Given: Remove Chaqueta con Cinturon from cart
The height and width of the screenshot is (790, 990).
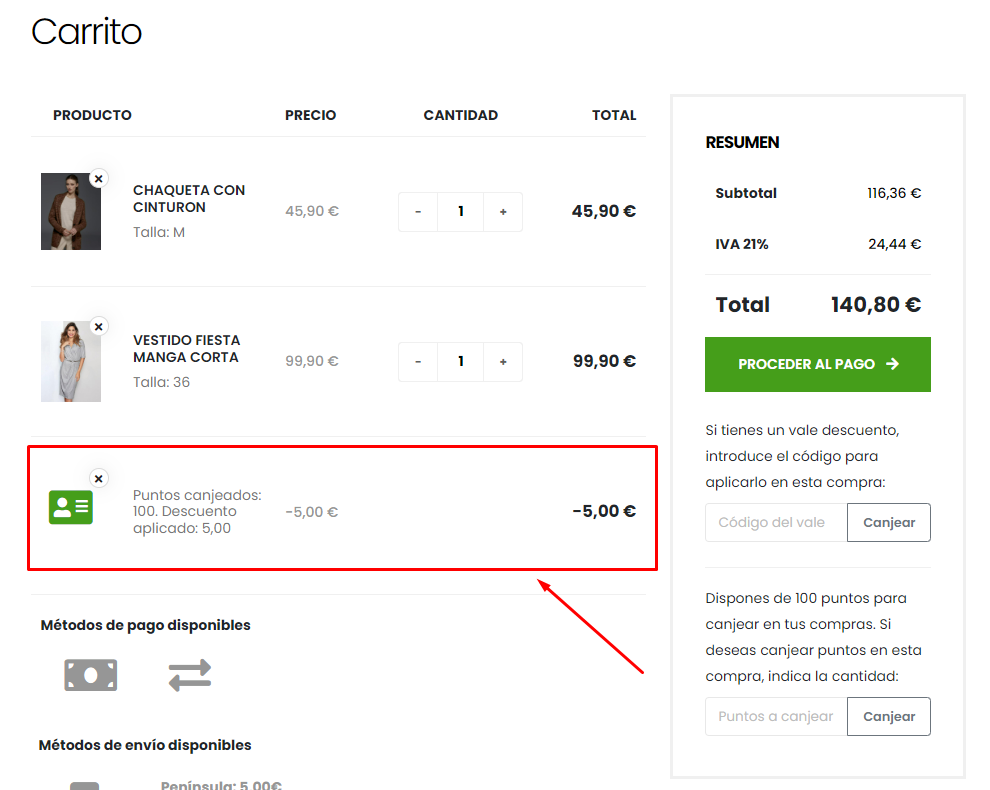Looking at the screenshot, I should (98, 178).
